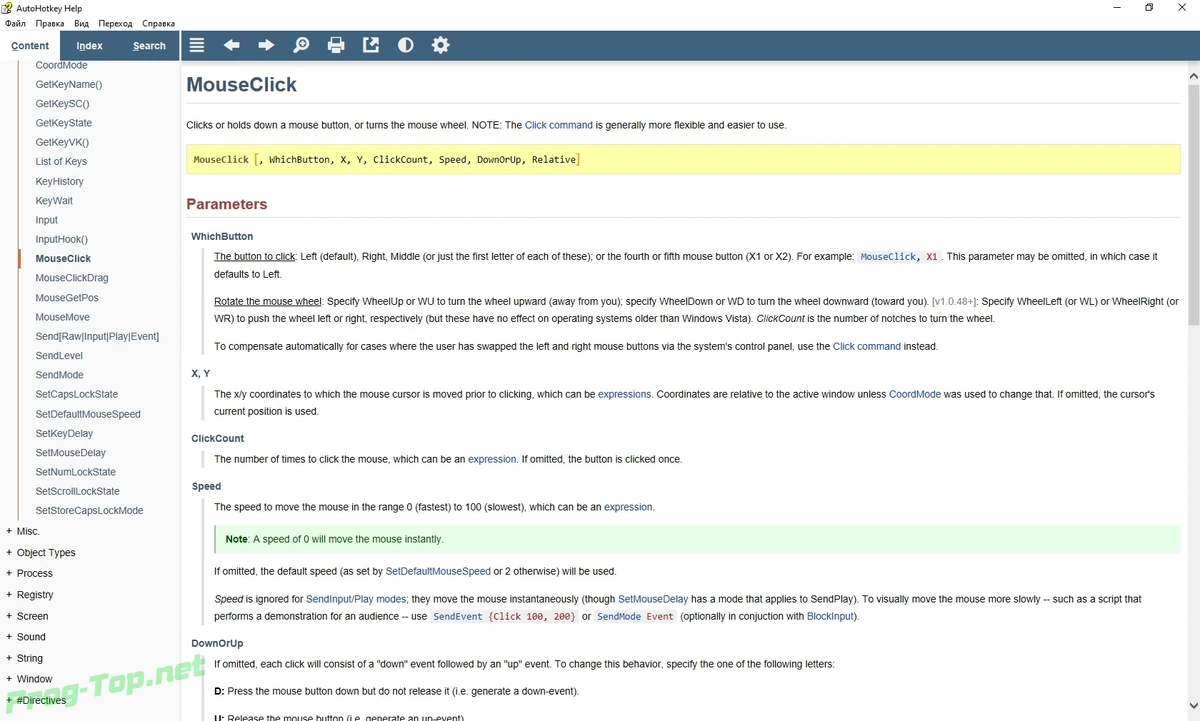
Task: Click the scrollbar up arrow
Action: click(1193, 76)
